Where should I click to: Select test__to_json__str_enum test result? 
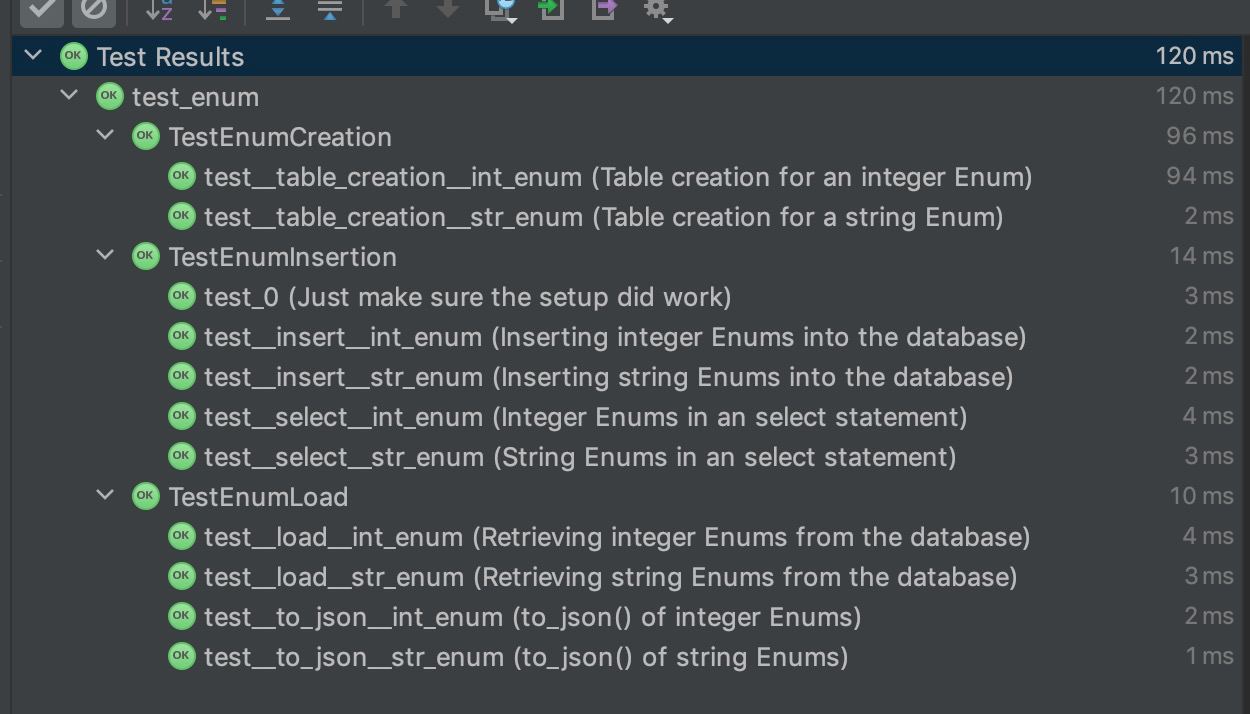tap(354, 657)
